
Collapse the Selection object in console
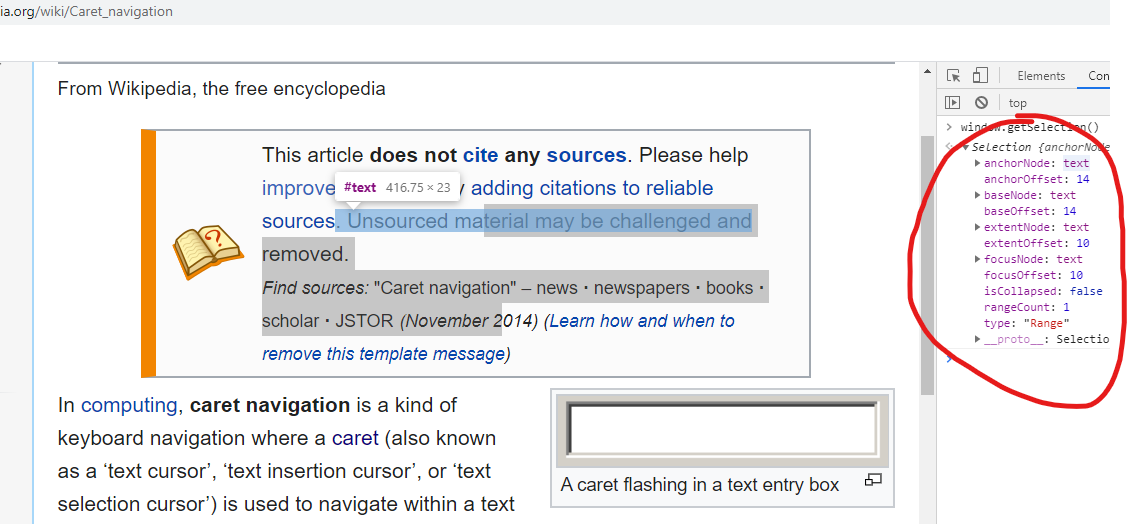[965, 148]
